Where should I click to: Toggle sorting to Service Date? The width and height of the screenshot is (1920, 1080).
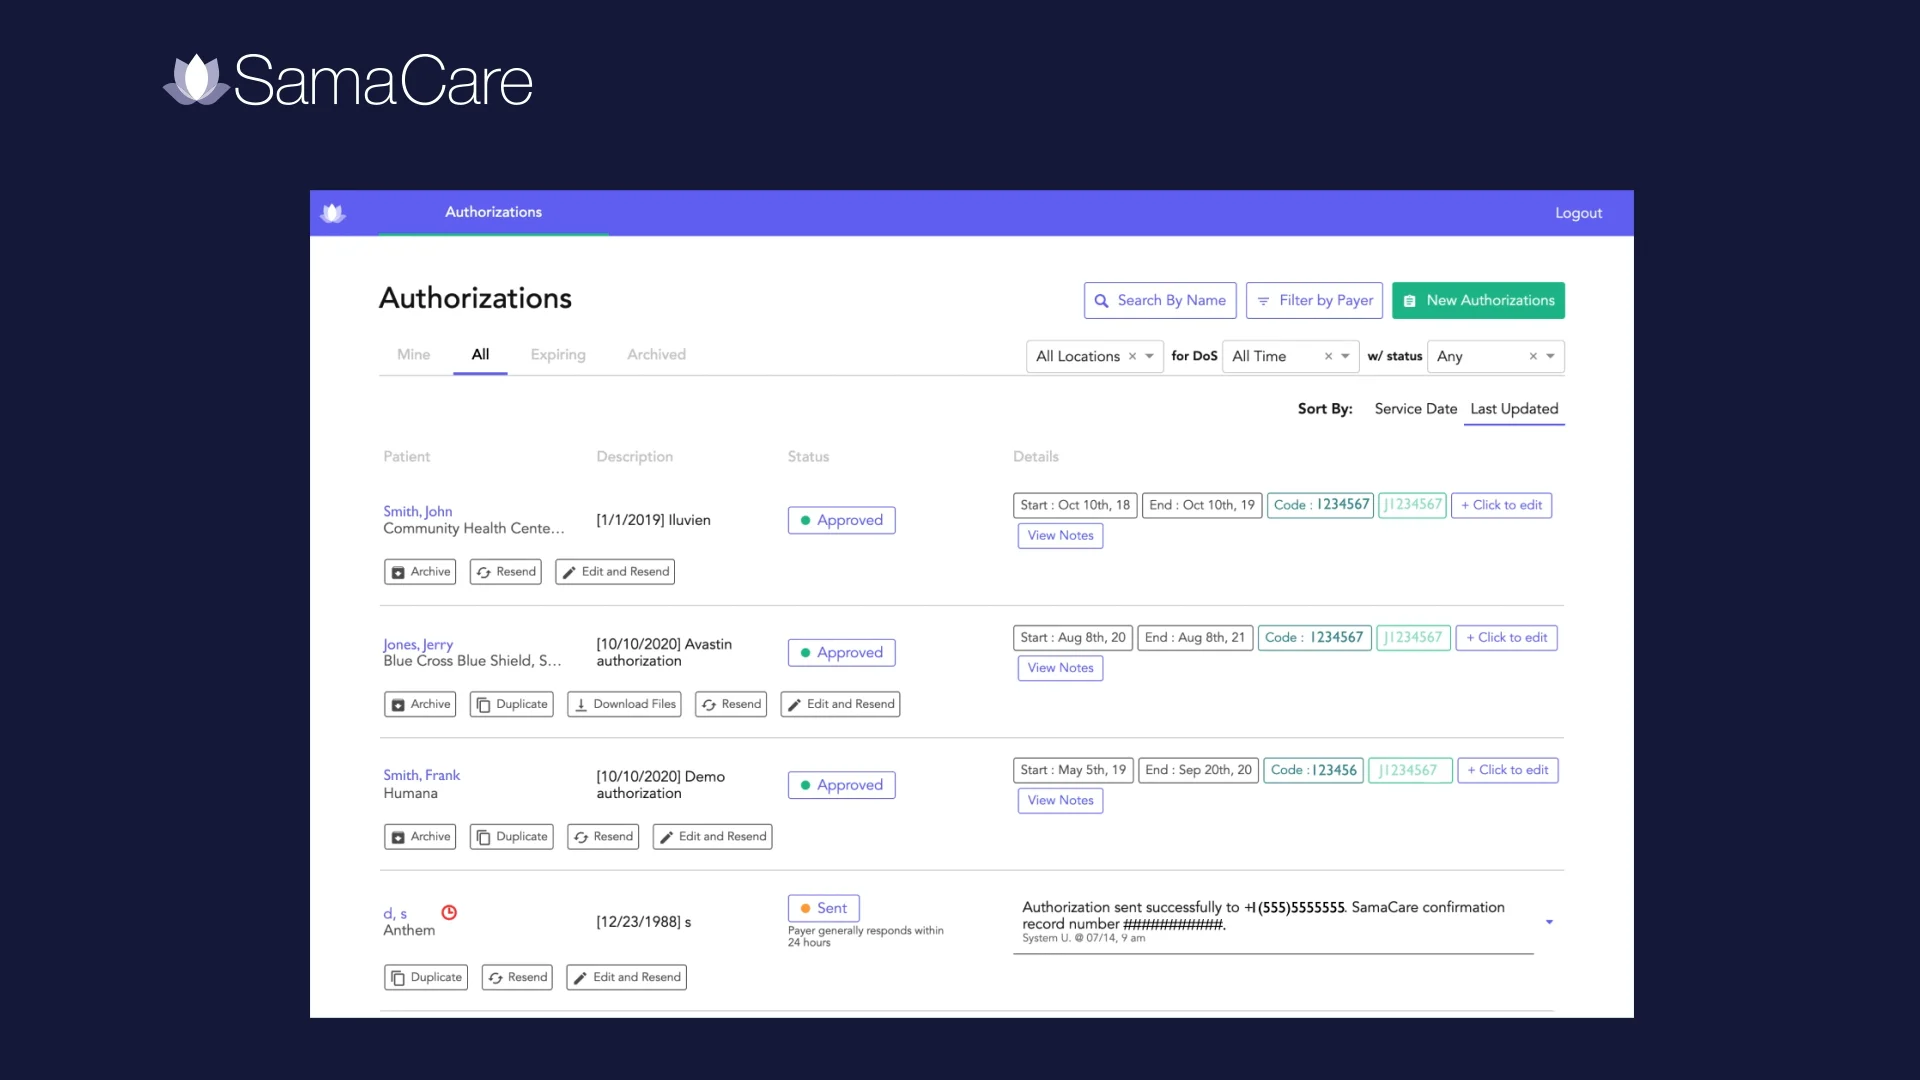coord(1415,409)
